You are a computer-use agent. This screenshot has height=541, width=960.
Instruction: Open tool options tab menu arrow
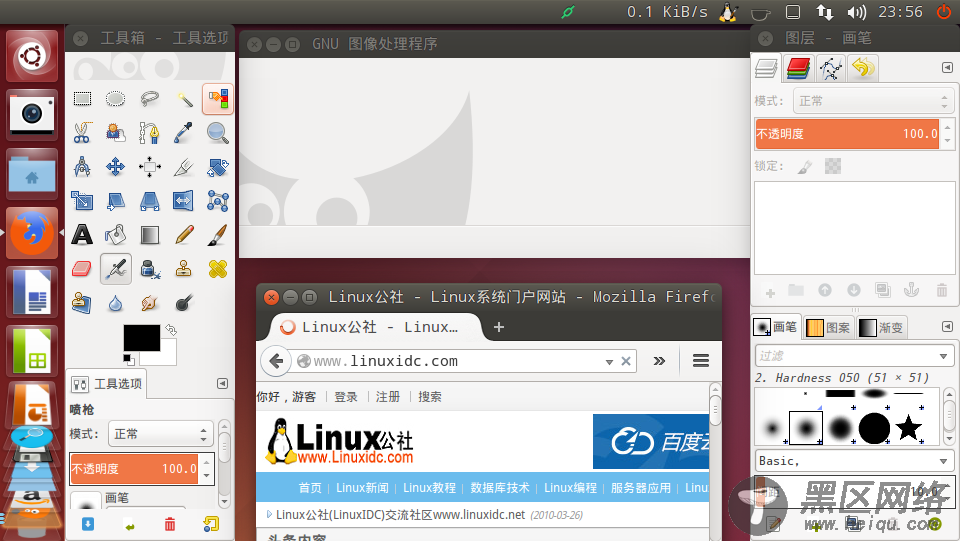(222, 383)
